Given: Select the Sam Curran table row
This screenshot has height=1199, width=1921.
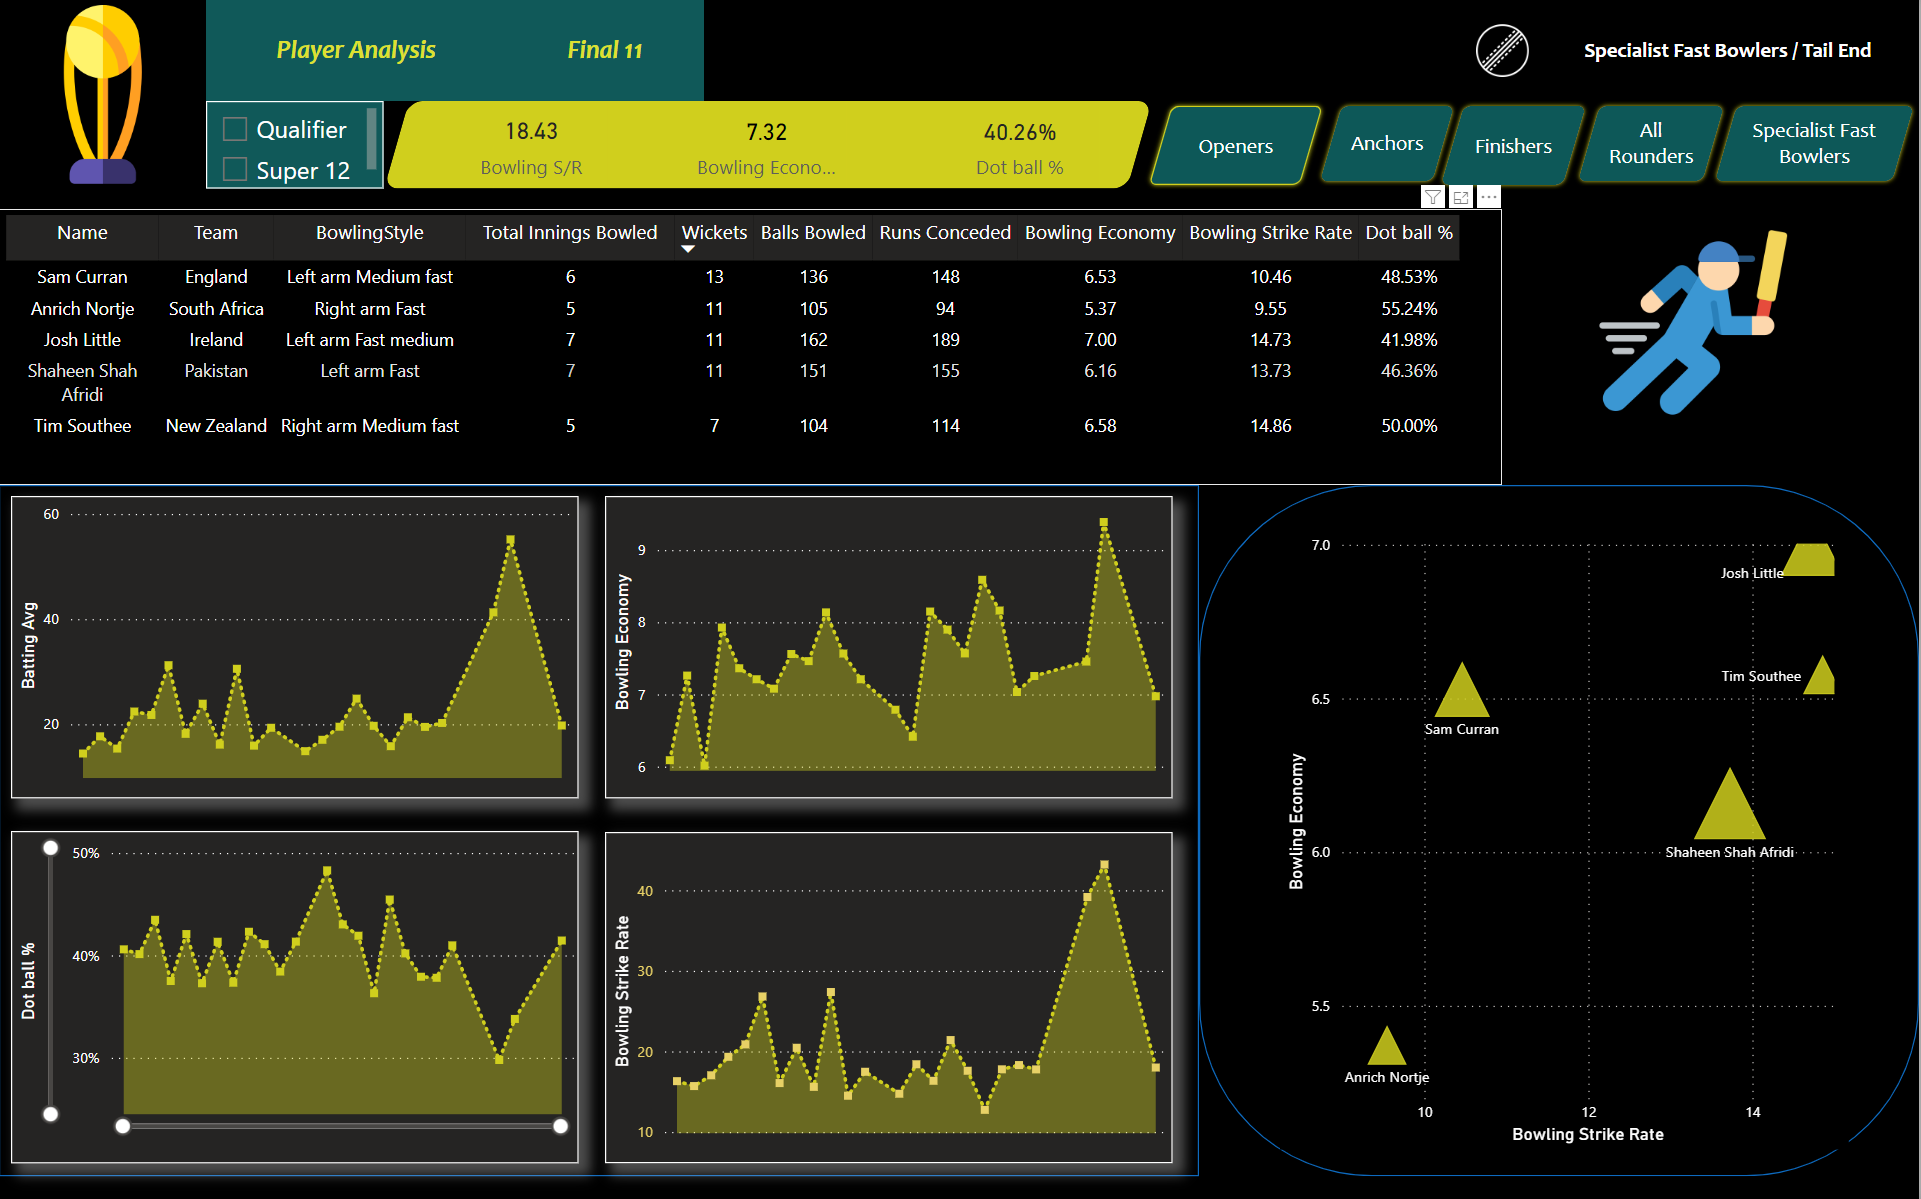Looking at the screenshot, I should (x=82, y=277).
